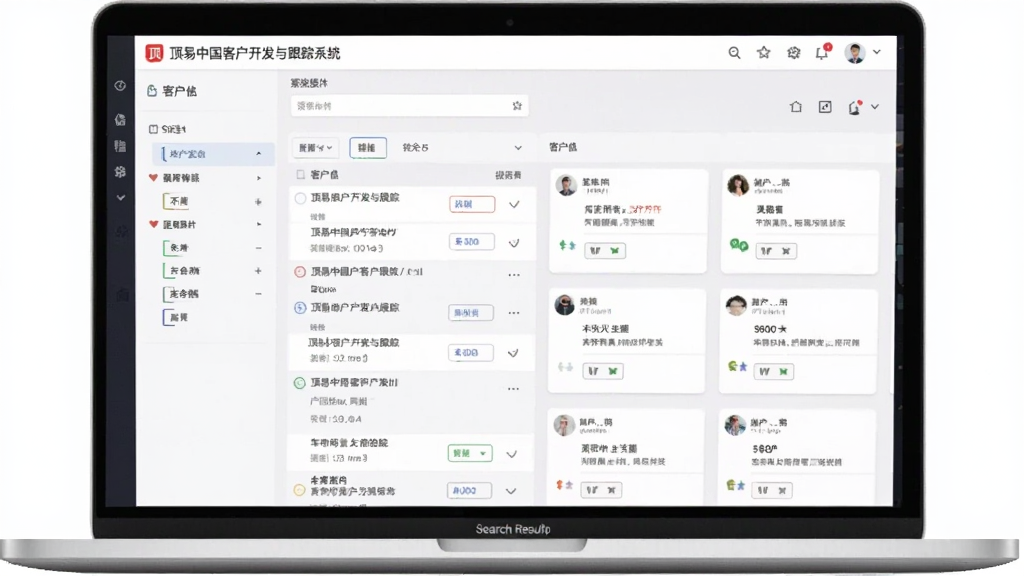Click the second red heart icon in the sidebar
This screenshot has height=576, width=1024.
[x=153, y=224]
